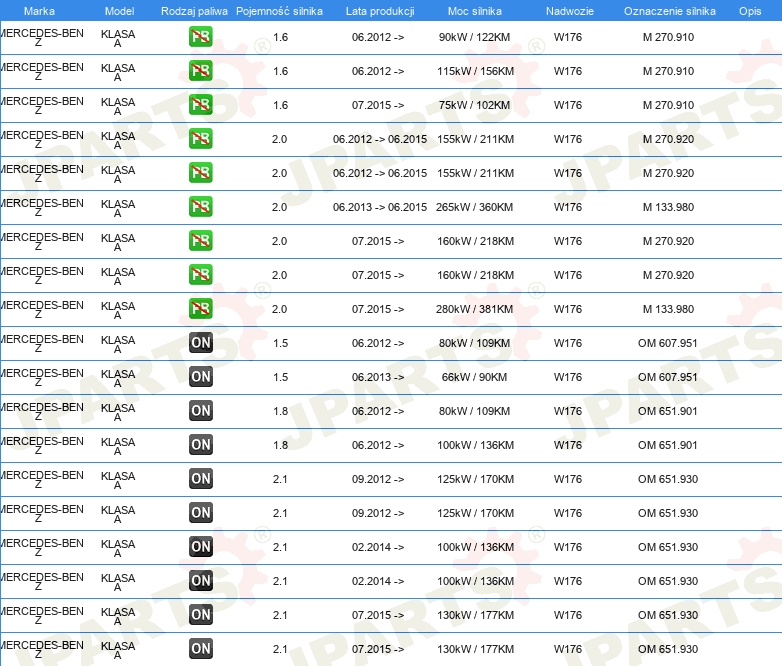
Task: Click the PB fuel icon in the 90kW / 122KM row
Action: click(x=200, y=38)
